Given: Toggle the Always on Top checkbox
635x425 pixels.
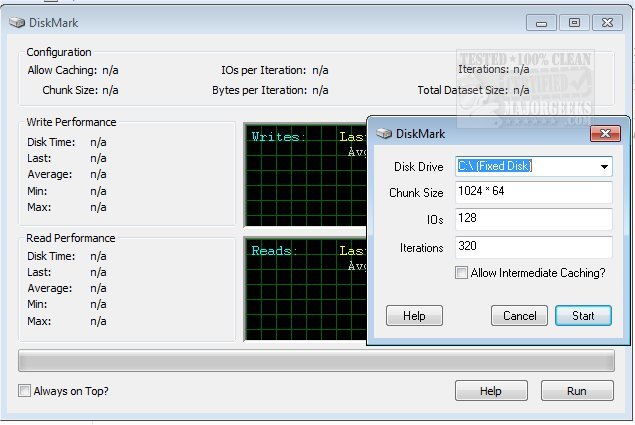Looking at the screenshot, I should pos(24,391).
